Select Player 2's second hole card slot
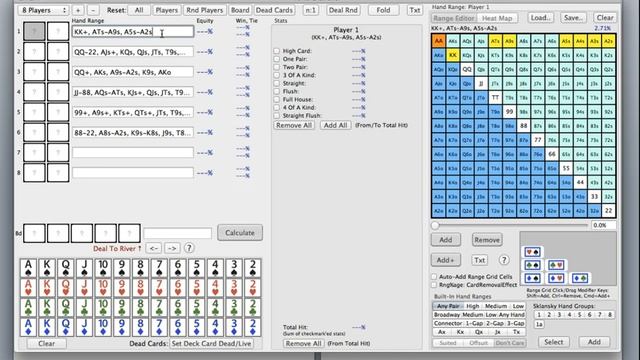This screenshot has width=640, height=360. pyautogui.click(x=58, y=52)
